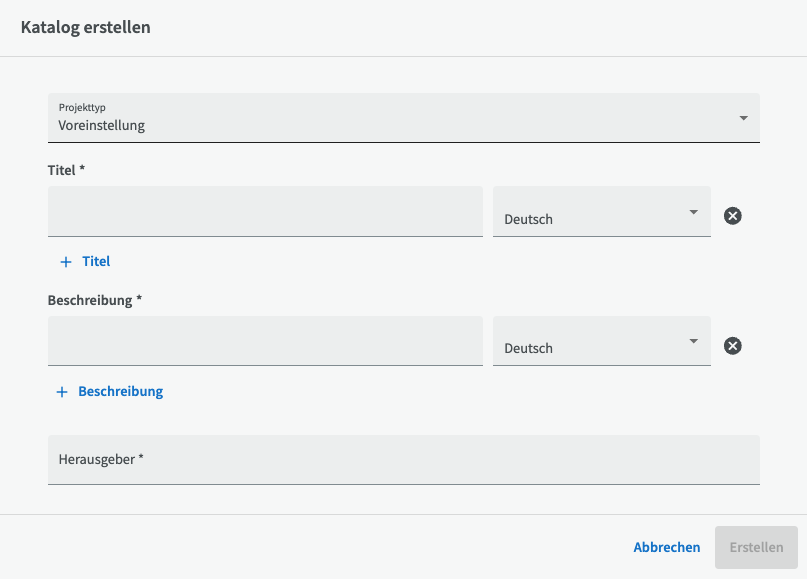Viewport: 807px width, 579px height.
Task: Cancel with the Abbrechen button
Action: tap(666, 547)
